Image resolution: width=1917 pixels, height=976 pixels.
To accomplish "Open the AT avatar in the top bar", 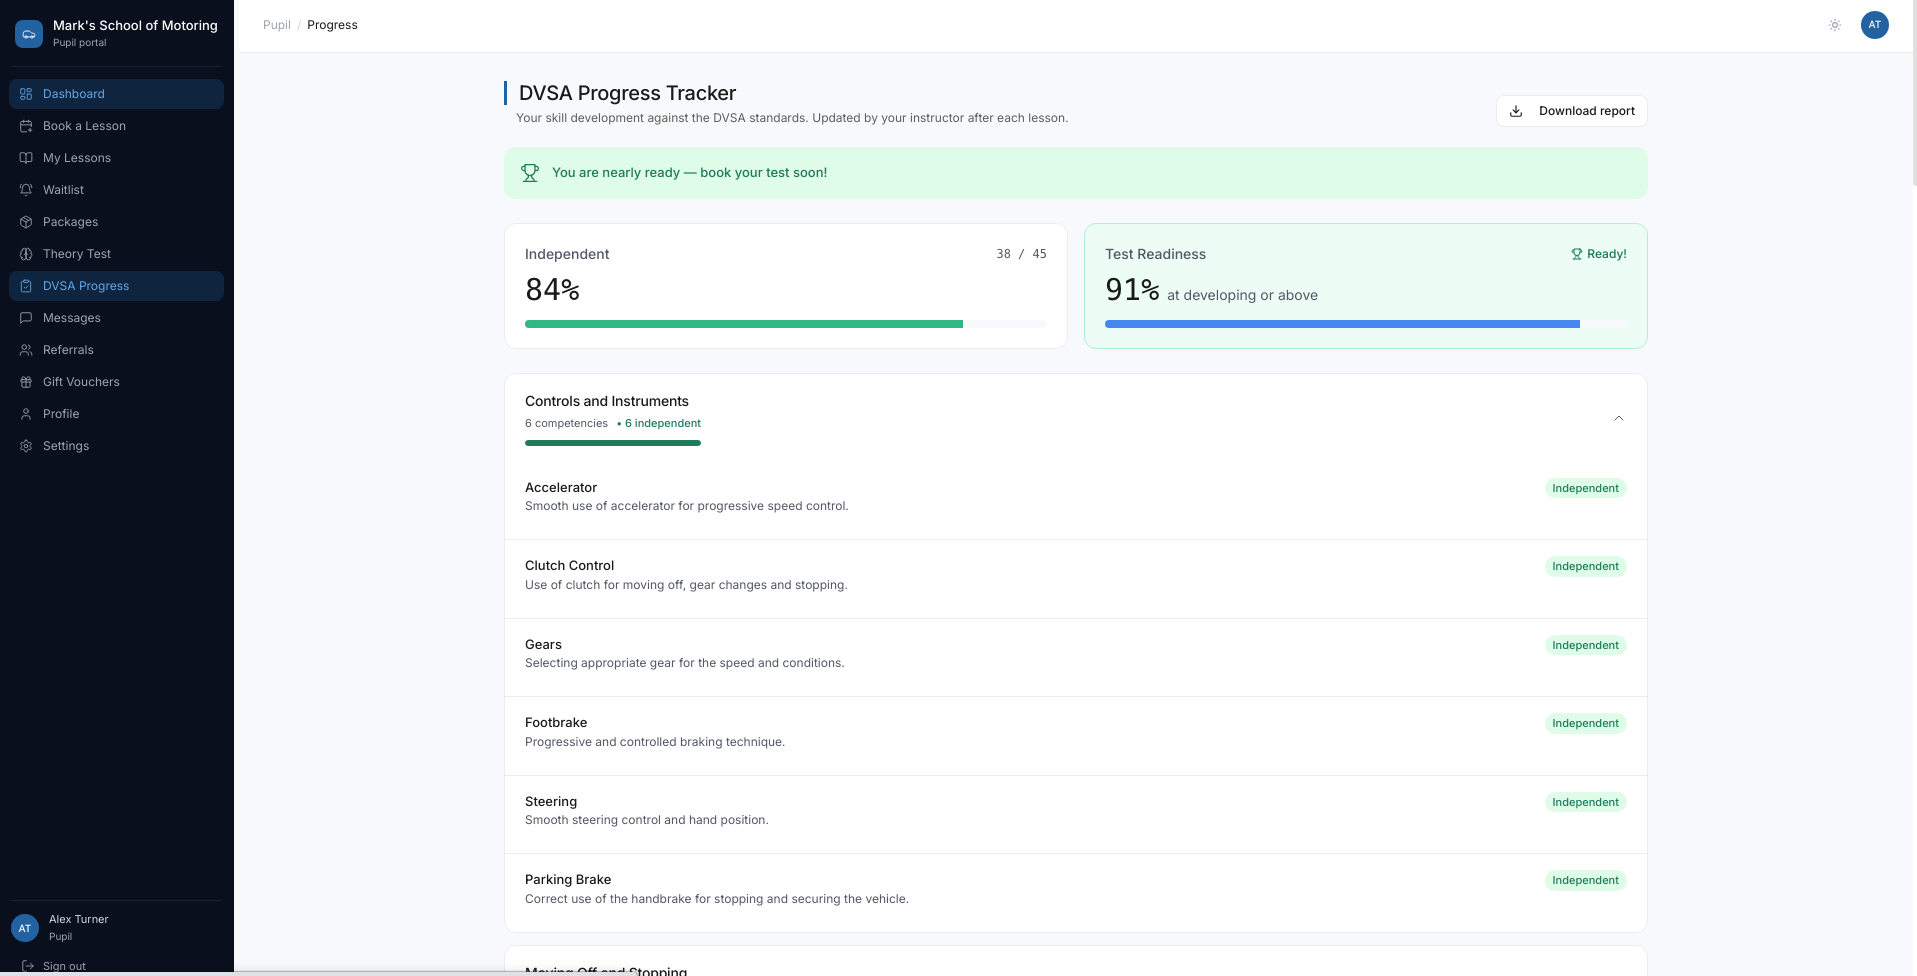I will pos(1875,25).
